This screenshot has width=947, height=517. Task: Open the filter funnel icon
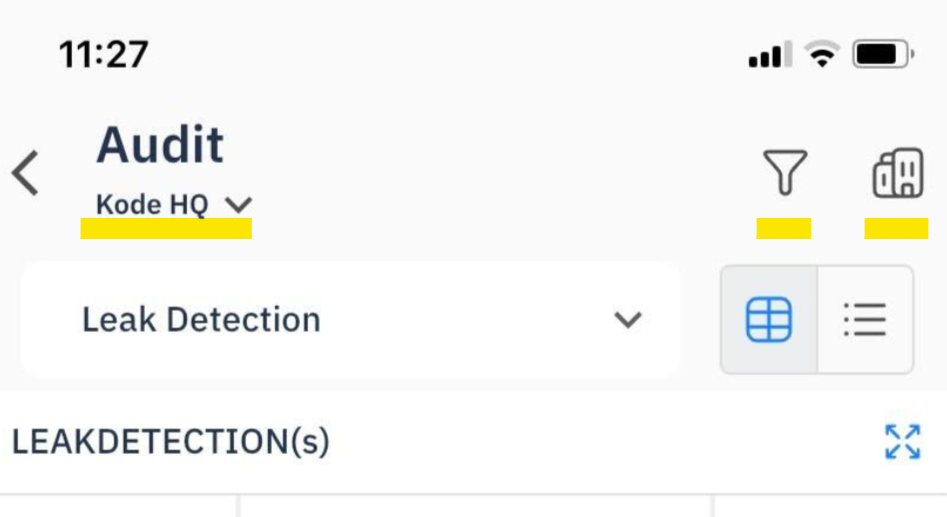point(785,173)
